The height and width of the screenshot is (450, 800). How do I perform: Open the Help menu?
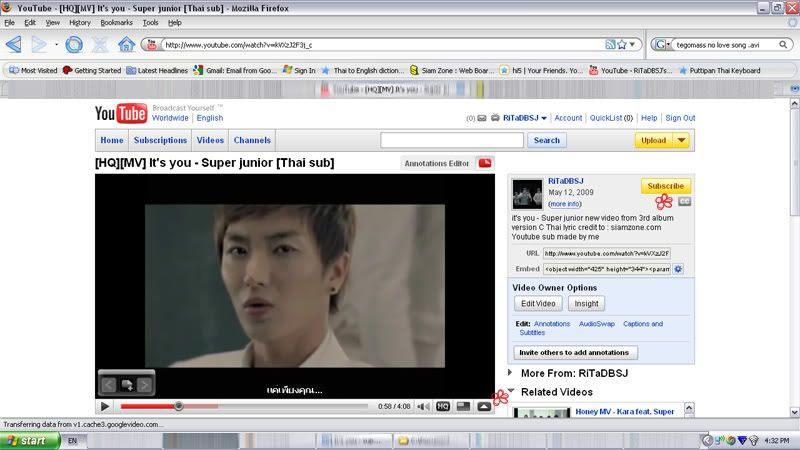174,22
